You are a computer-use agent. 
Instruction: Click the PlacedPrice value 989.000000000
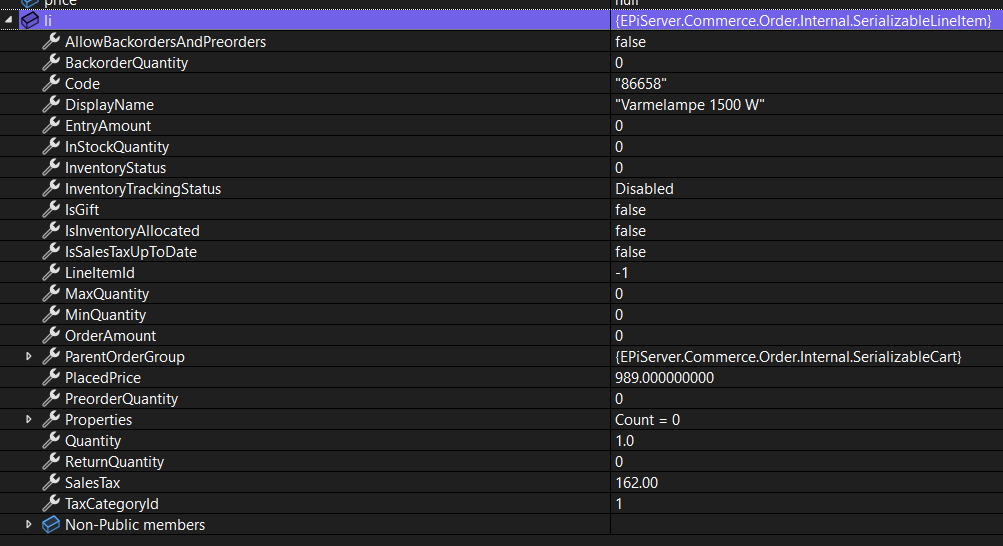click(x=664, y=378)
